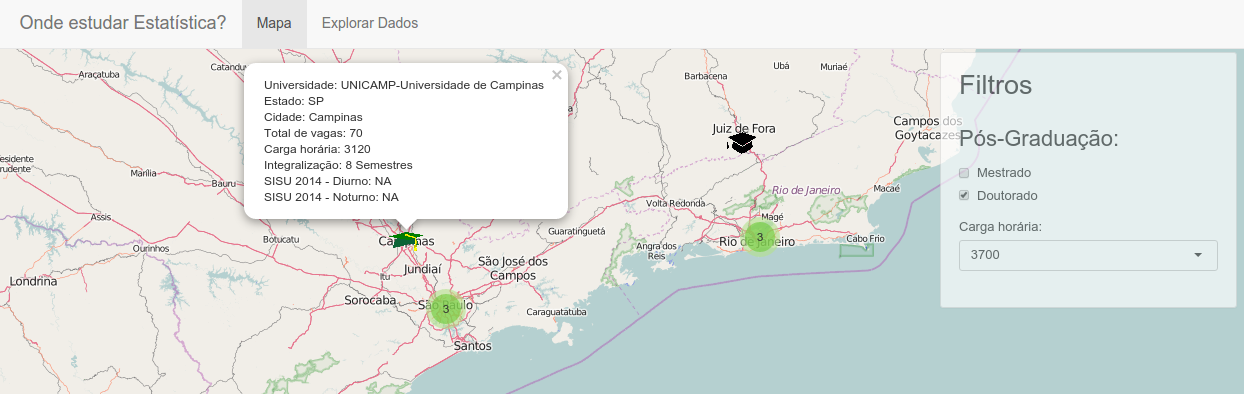Enable the Mestrado checkbox

click(965, 173)
